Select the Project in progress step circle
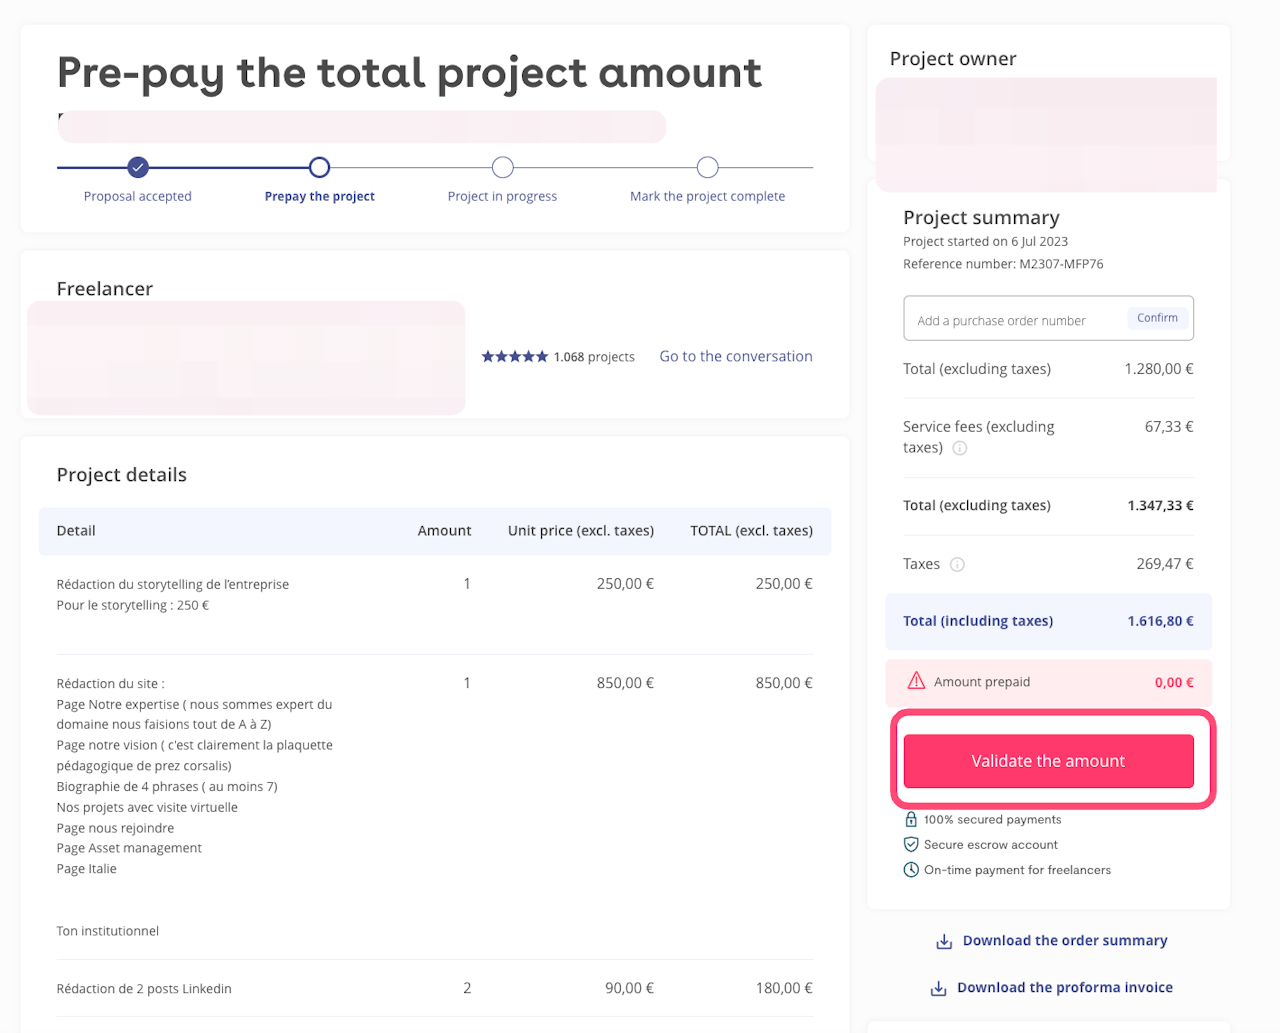1280x1033 pixels. [x=503, y=167]
